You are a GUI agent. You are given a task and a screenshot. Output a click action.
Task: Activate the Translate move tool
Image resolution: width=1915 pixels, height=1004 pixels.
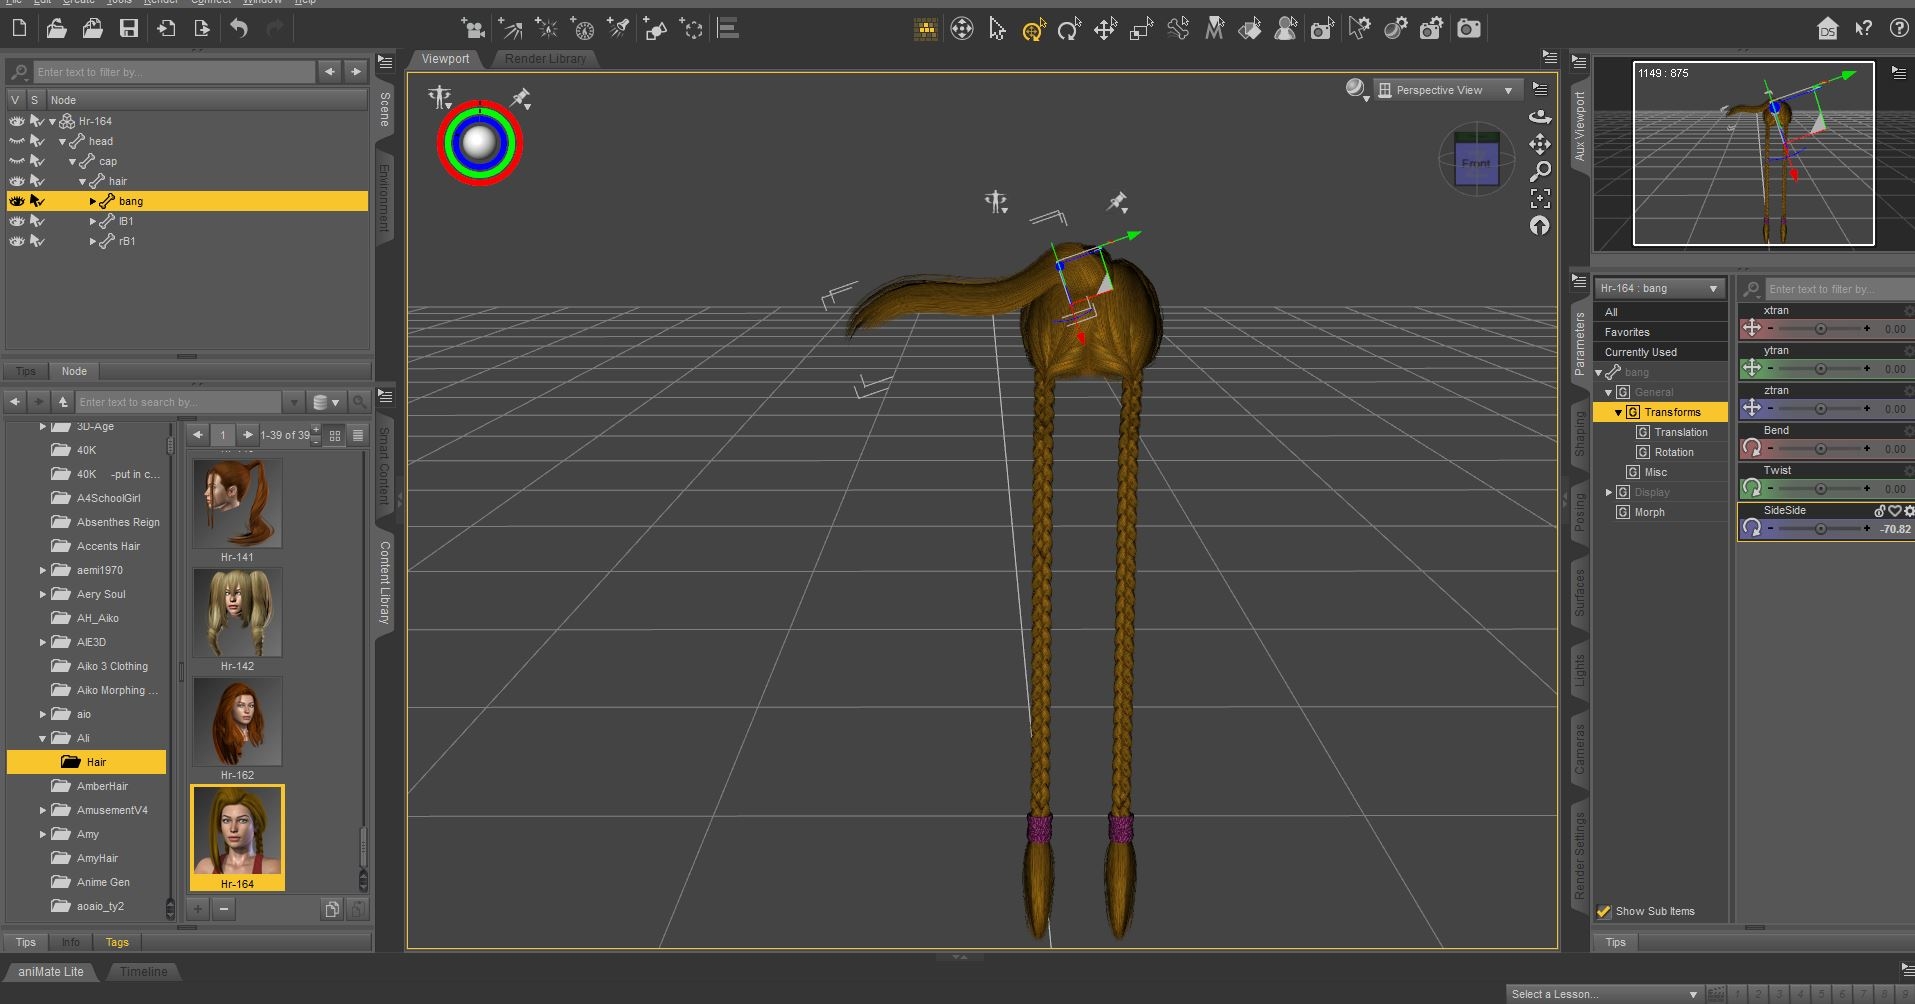pos(1105,30)
